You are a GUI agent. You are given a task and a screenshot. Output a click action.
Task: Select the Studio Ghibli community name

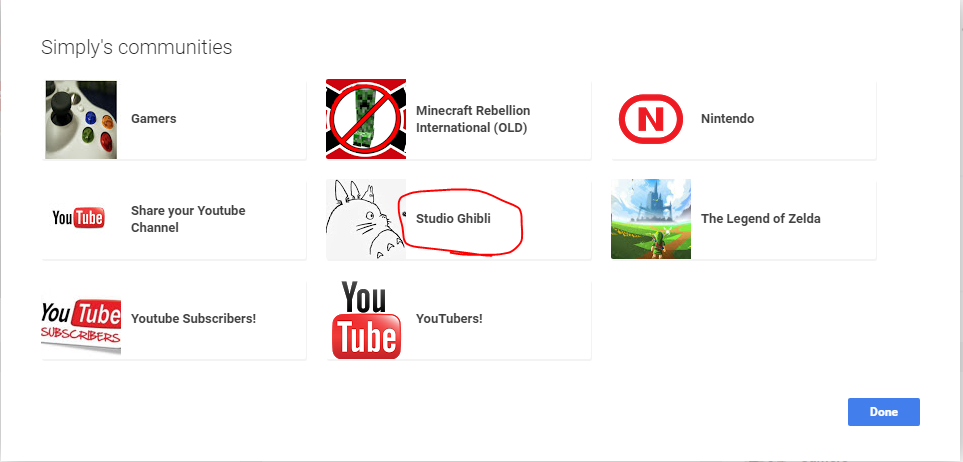click(x=453, y=219)
